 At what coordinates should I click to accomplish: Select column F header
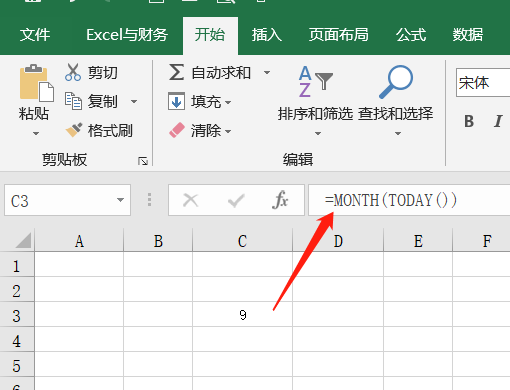(x=481, y=240)
